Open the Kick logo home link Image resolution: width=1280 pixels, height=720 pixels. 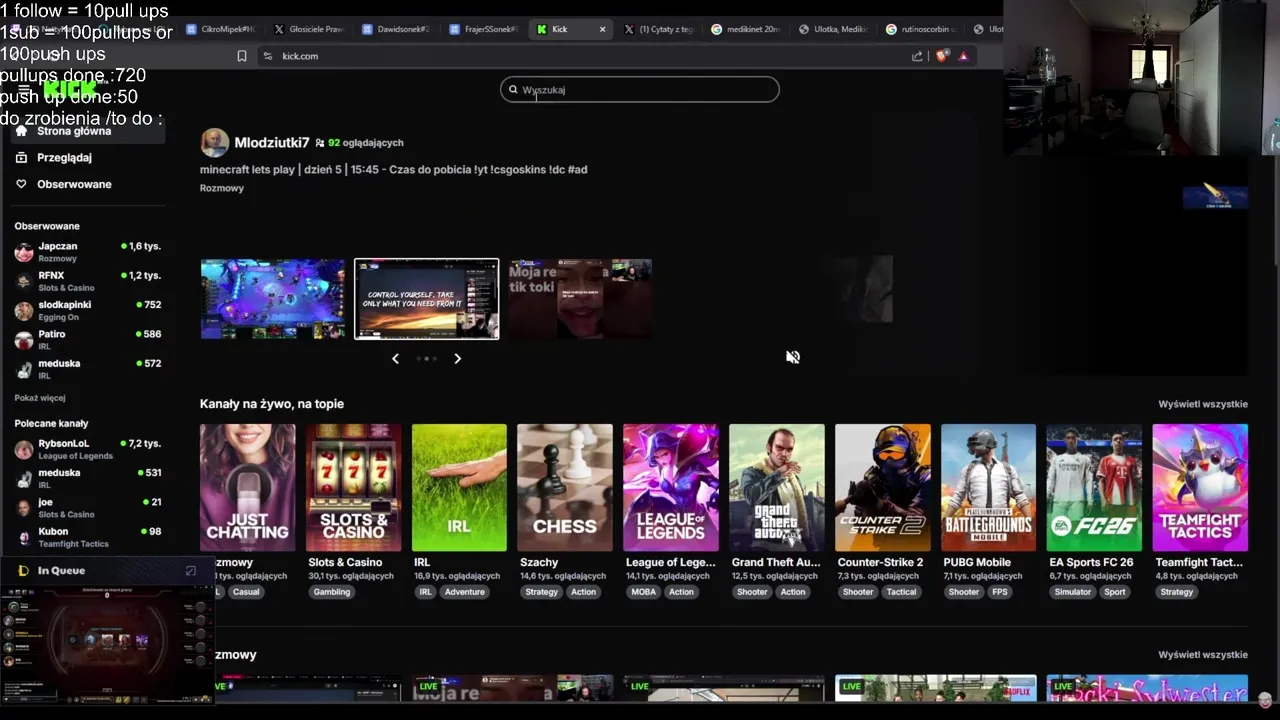(70, 91)
